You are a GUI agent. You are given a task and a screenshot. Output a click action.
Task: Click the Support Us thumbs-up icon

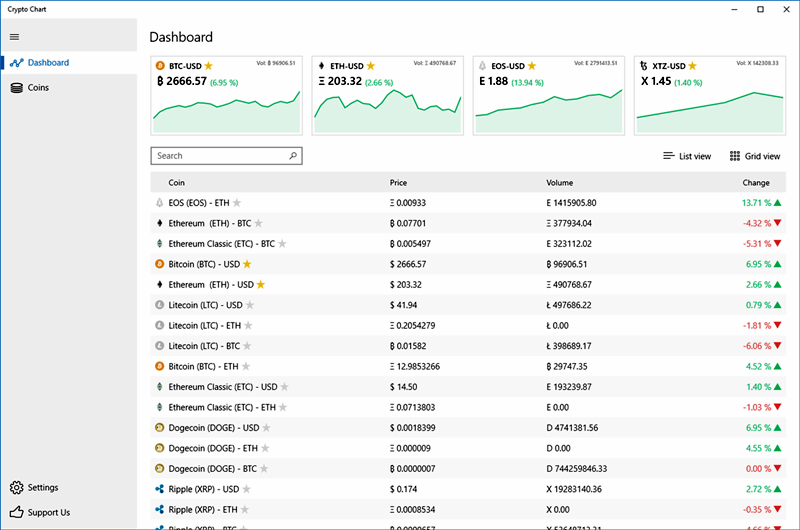16,512
